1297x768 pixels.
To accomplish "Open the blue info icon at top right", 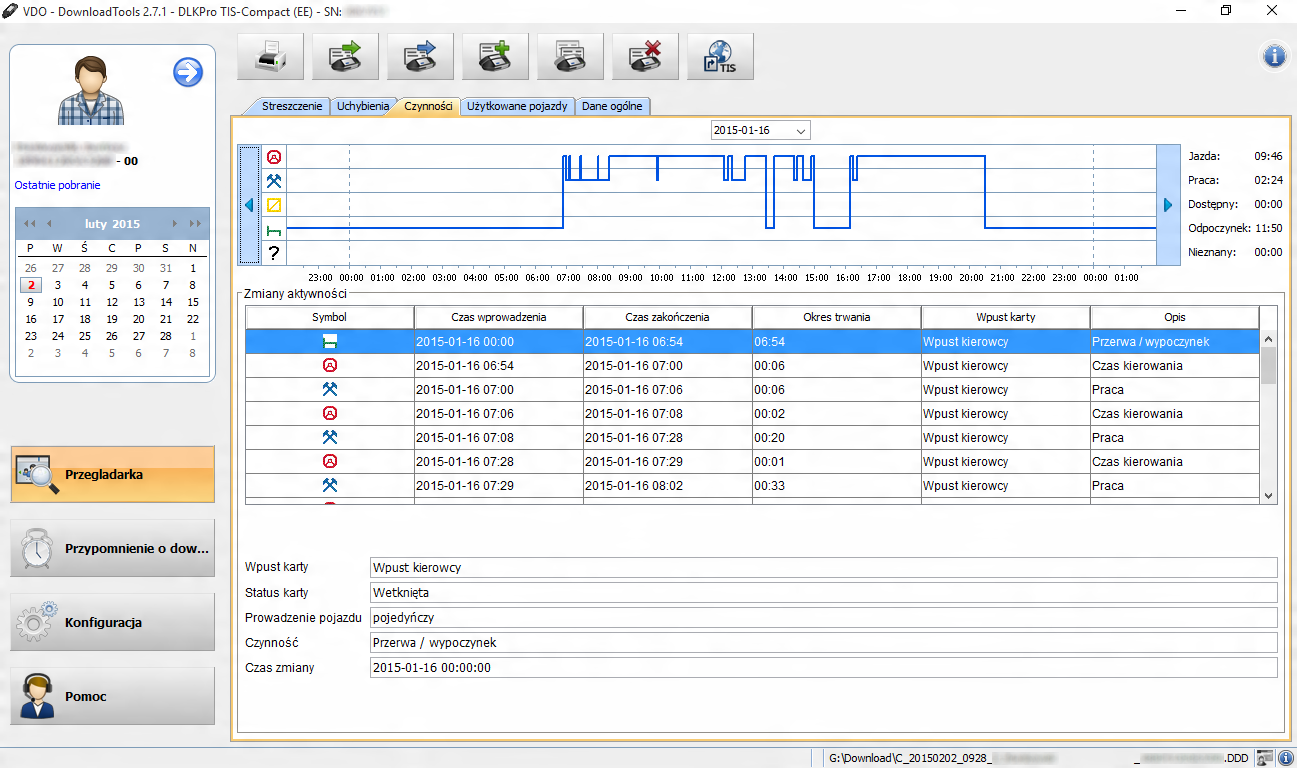I will click(x=1274, y=57).
